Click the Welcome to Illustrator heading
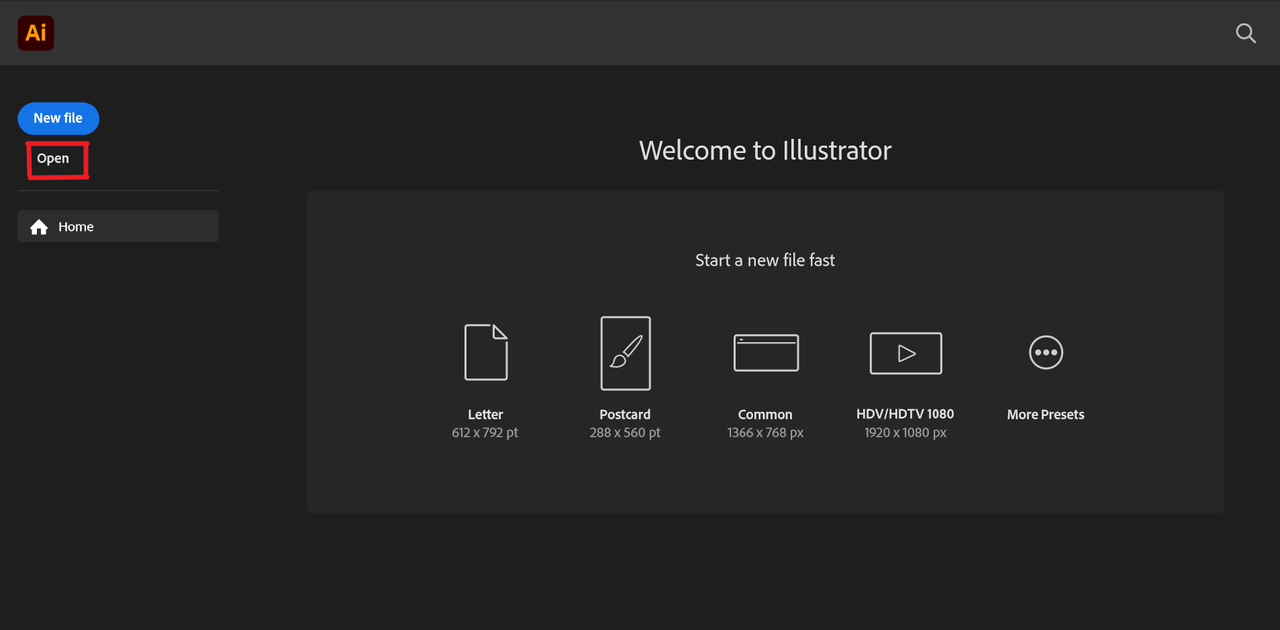The height and width of the screenshot is (630, 1280). click(765, 150)
